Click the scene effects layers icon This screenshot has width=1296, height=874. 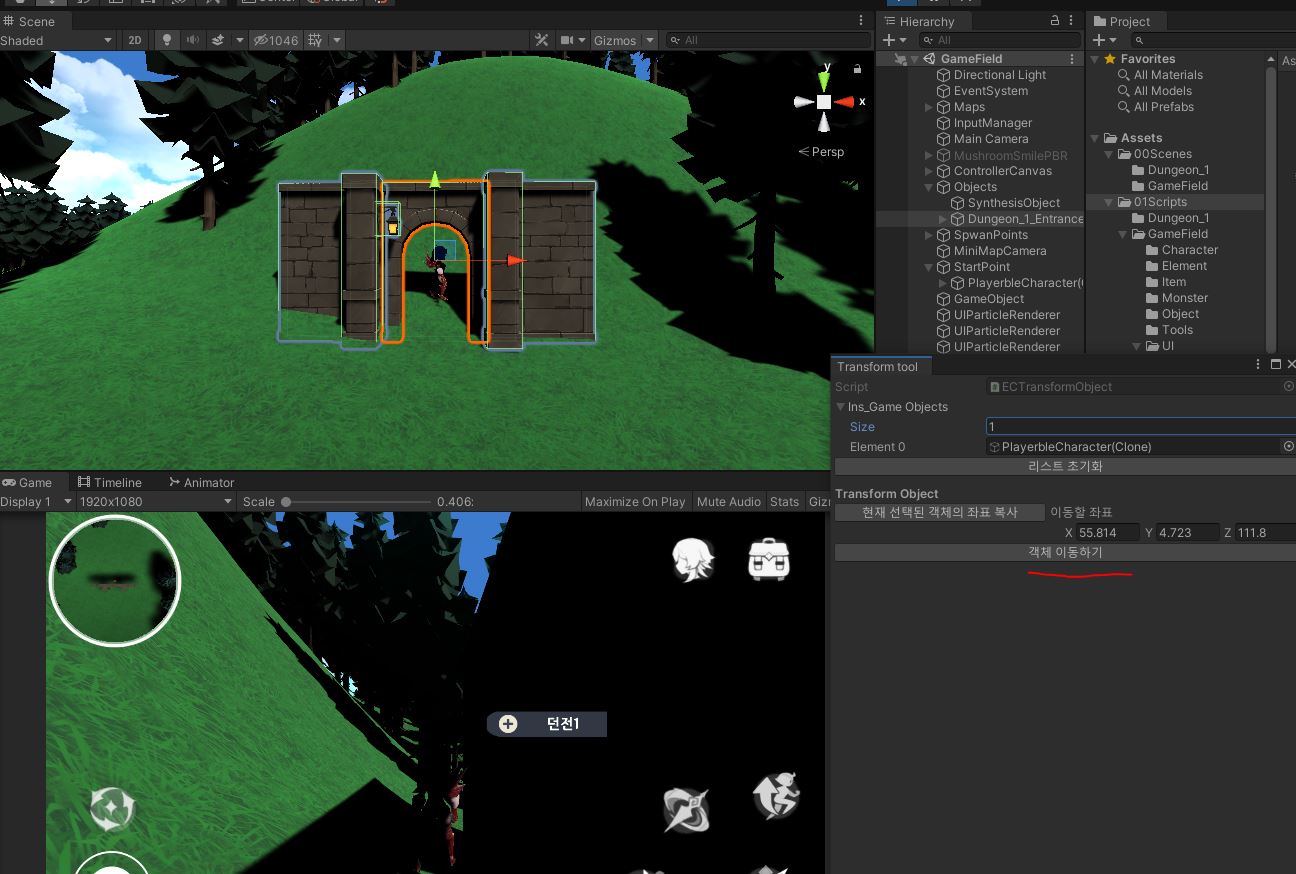217,40
